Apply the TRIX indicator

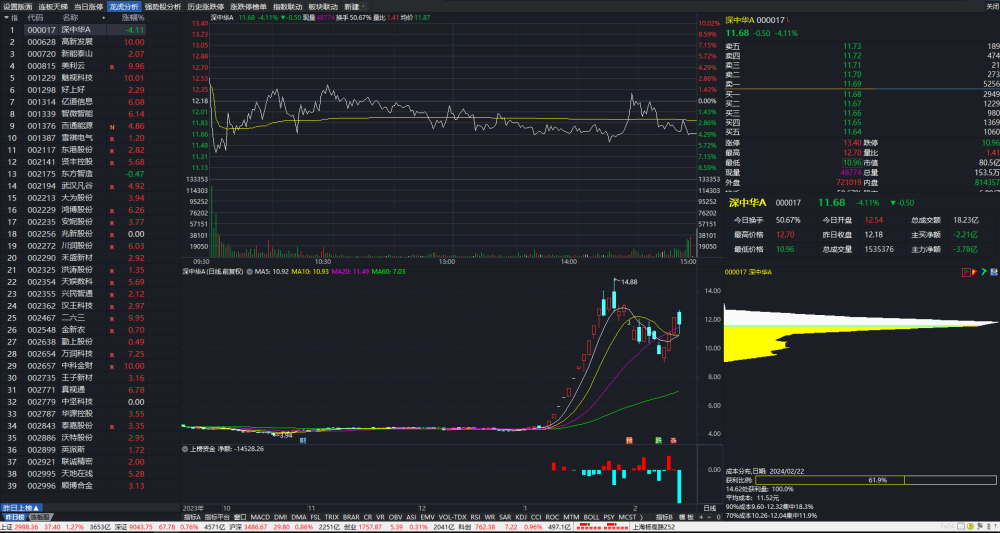point(332,516)
